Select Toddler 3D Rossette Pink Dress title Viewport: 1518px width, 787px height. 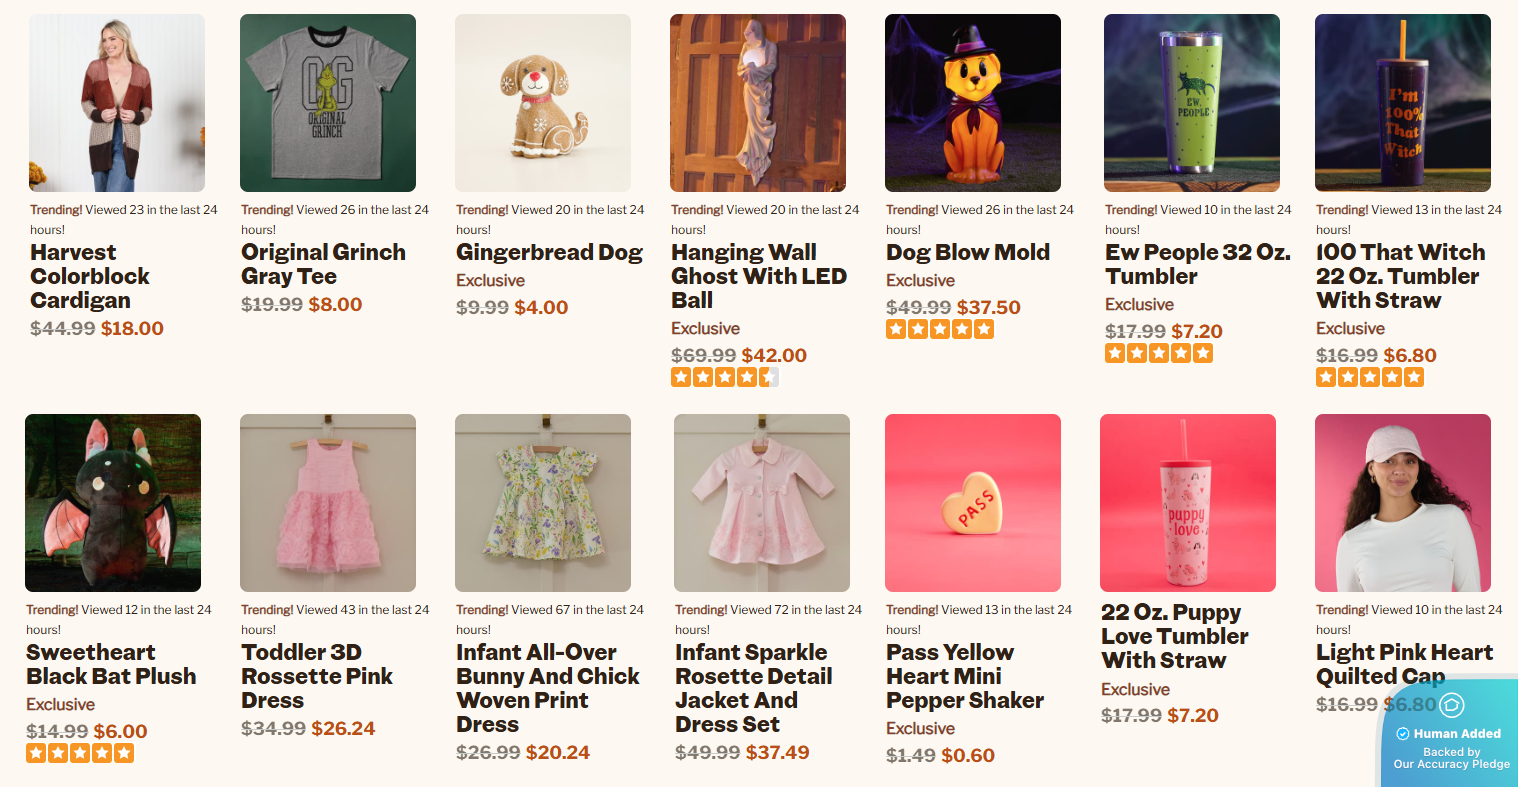pyautogui.click(x=317, y=676)
